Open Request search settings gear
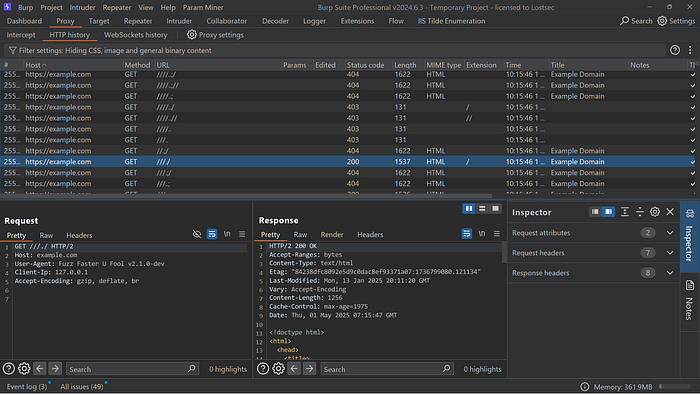This screenshot has height=394, width=700. (24, 369)
